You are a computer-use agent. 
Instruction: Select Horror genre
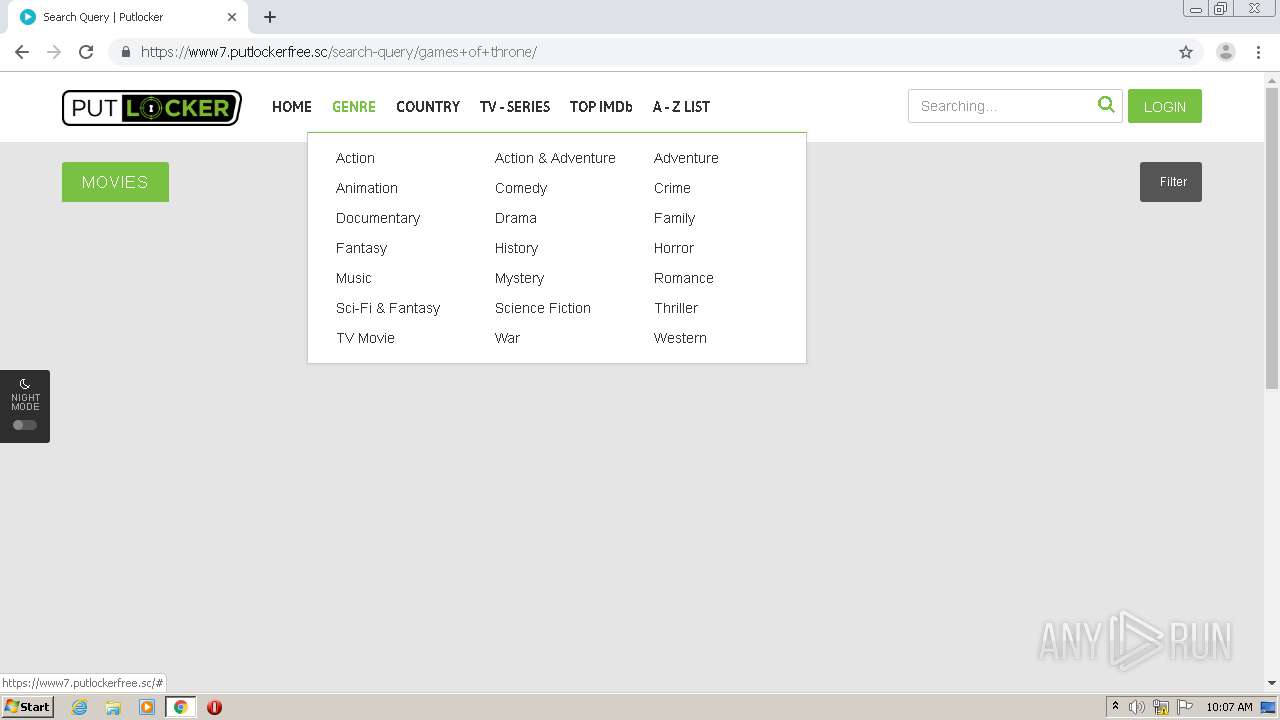tap(674, 248)
